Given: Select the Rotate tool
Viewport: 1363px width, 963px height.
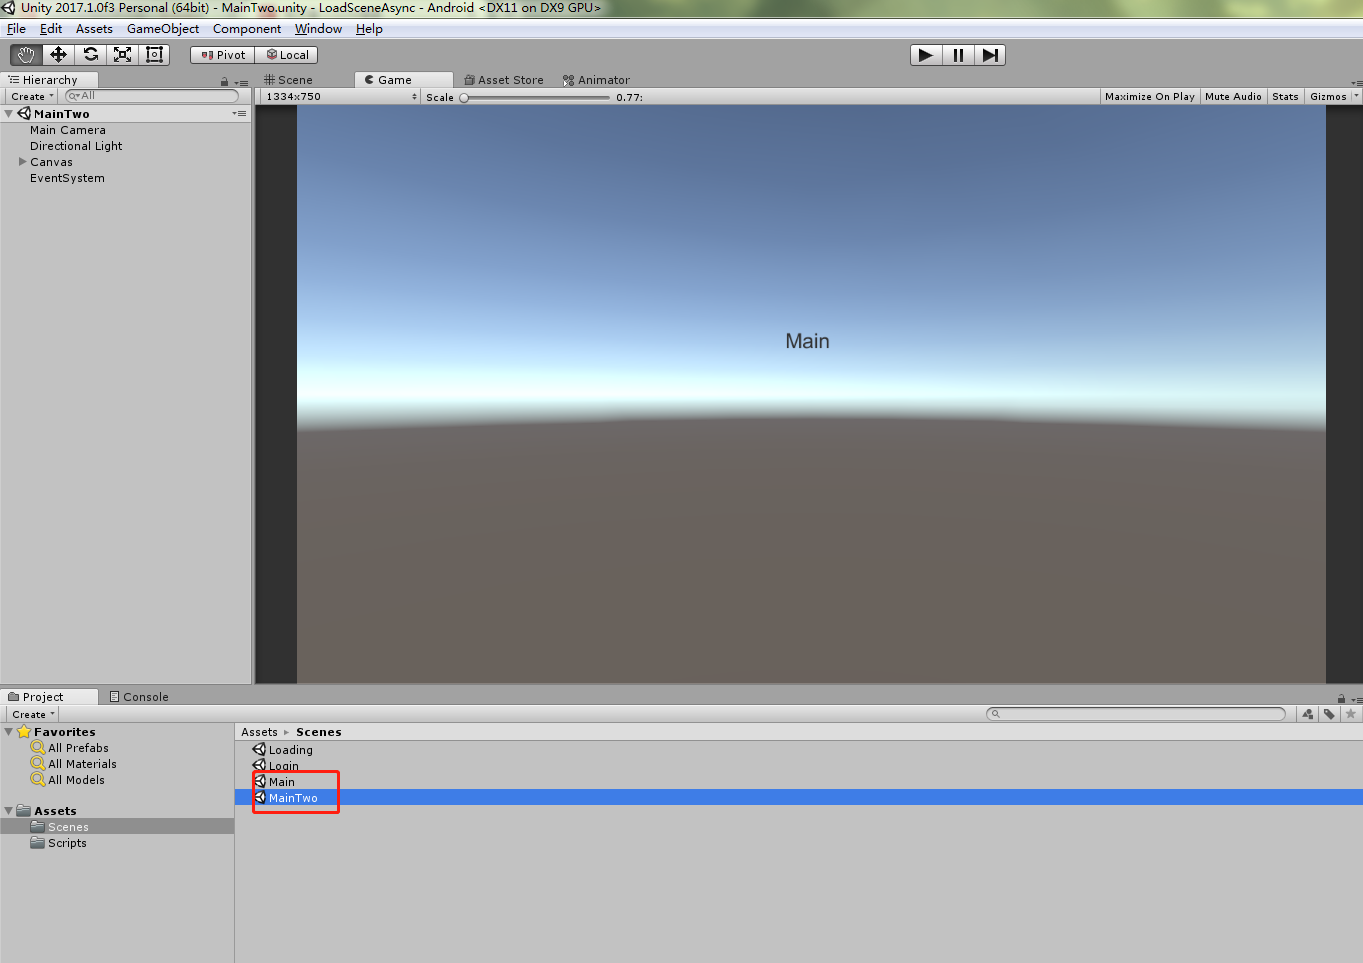Looking at the screenshot, I should pos(89,54).
